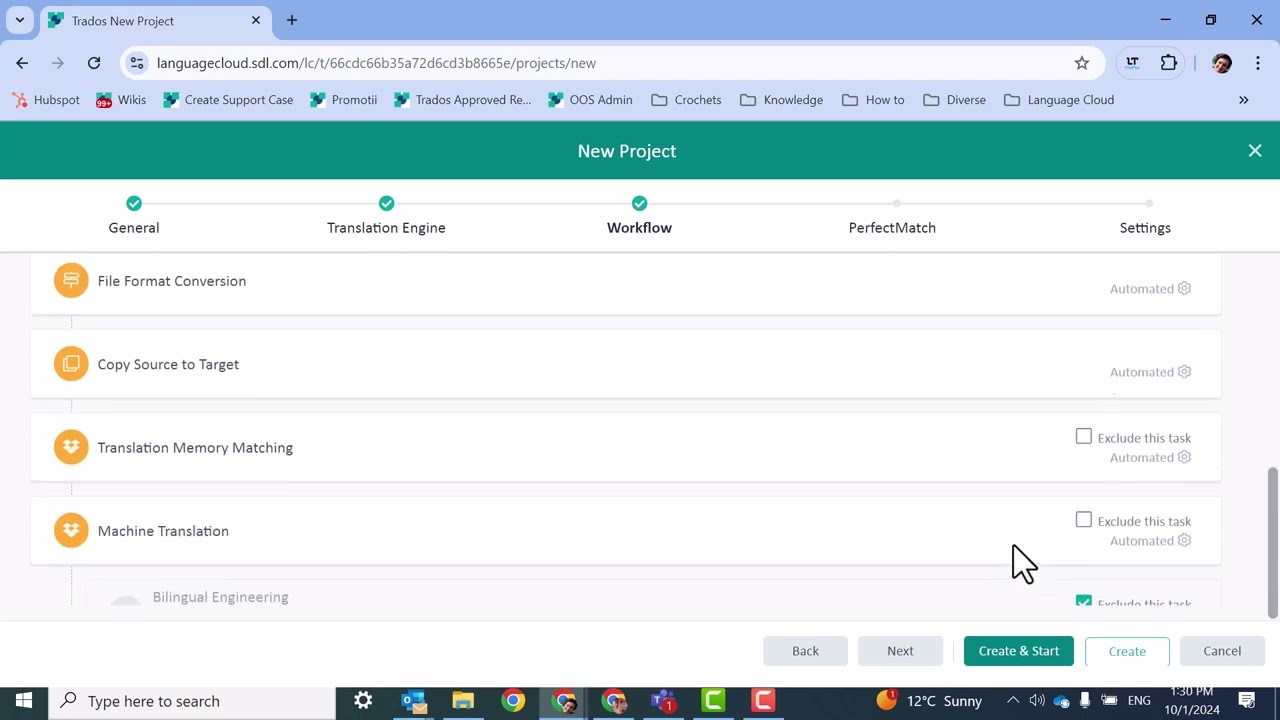Open Machine Translation settings gear
This screenshot has height=720, width=1280.
[1184, 540]
